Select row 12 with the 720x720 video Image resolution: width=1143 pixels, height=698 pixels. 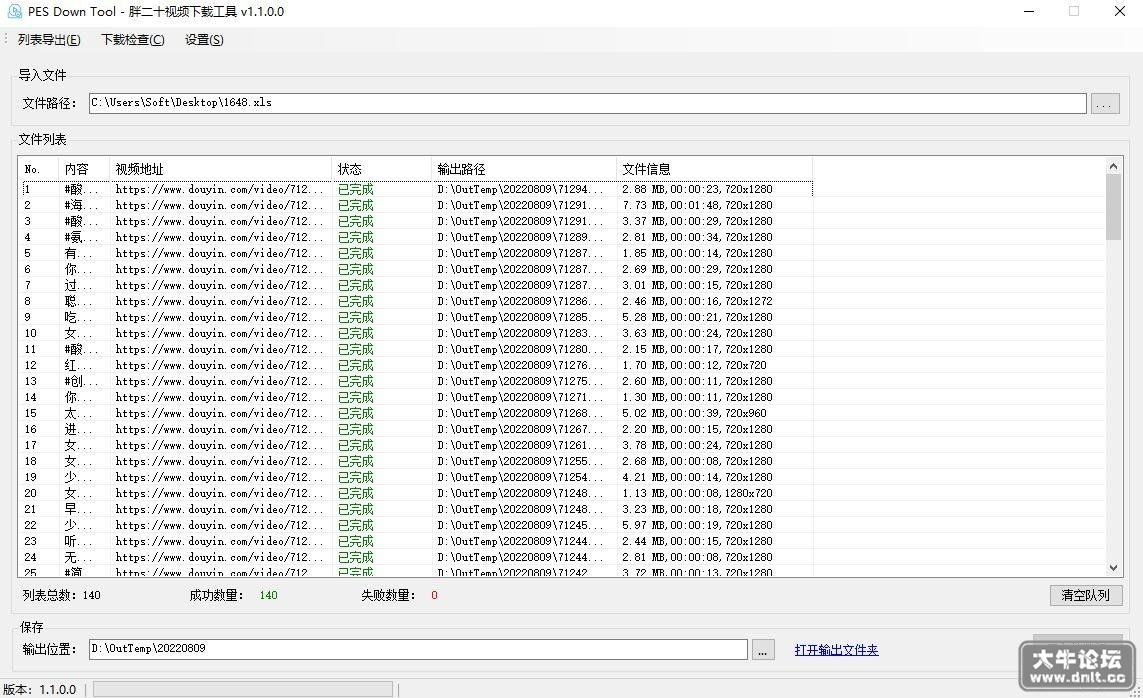(x=417, y=366)
